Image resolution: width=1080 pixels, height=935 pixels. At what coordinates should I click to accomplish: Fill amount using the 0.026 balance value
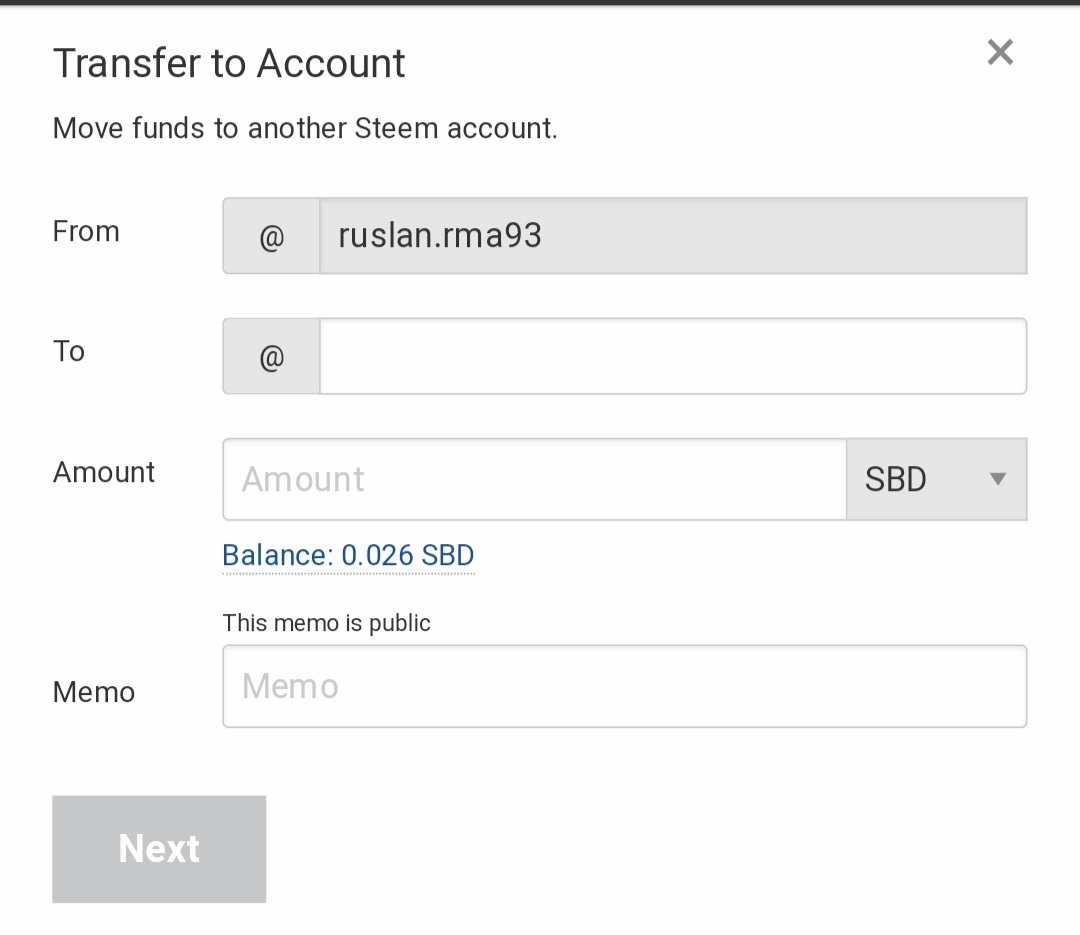(408, 556)
